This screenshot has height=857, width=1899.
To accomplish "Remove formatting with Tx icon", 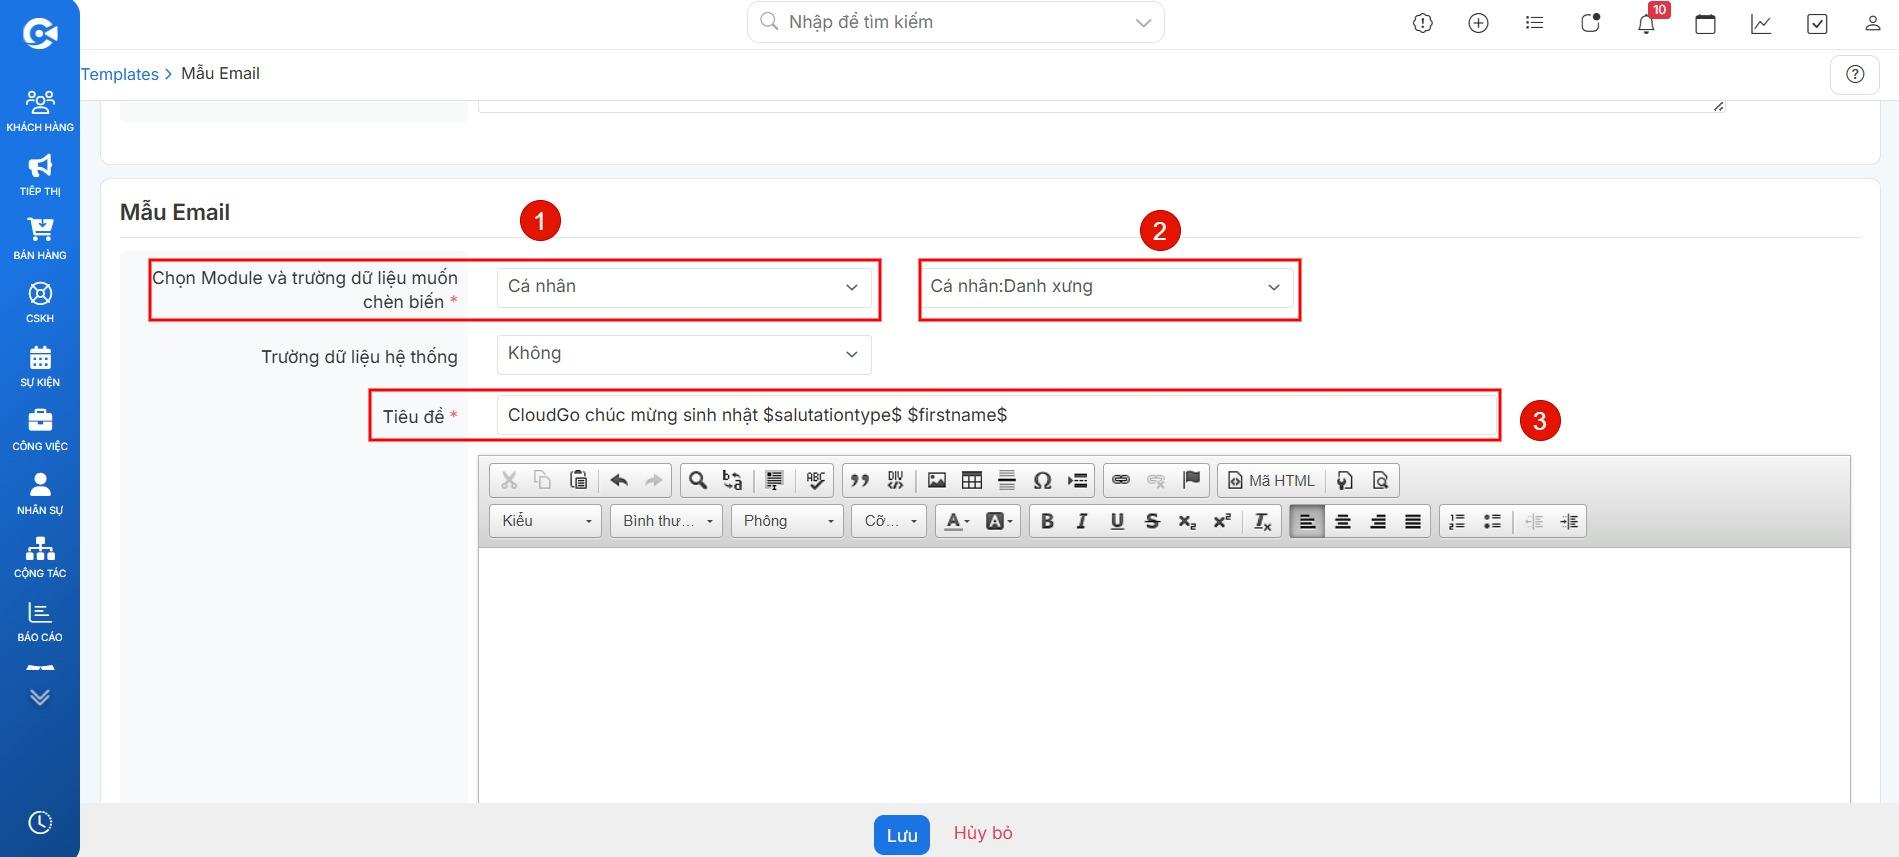I will pyautogui.click(x=1263, y=521).
